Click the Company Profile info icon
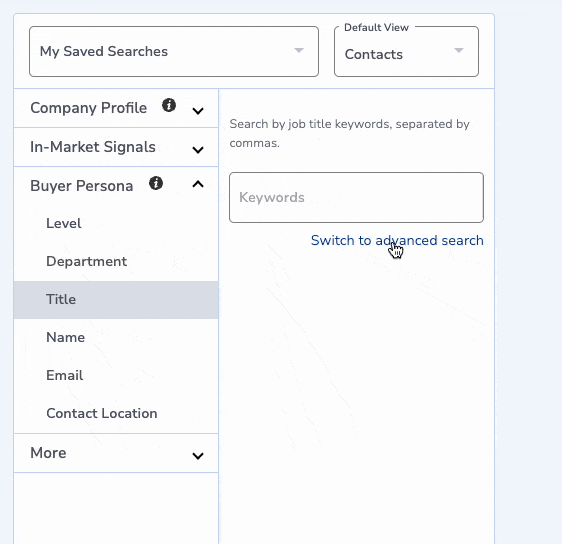The height and width of the screenshot is (544, 562). (169, 105)
